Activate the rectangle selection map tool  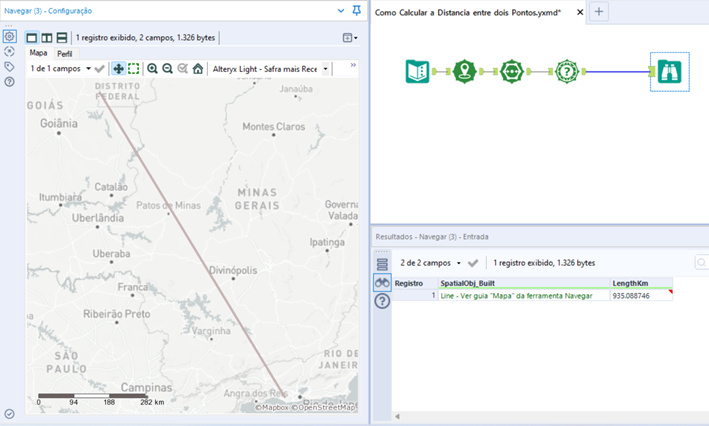pyautogui.click(x=133, y=69)
